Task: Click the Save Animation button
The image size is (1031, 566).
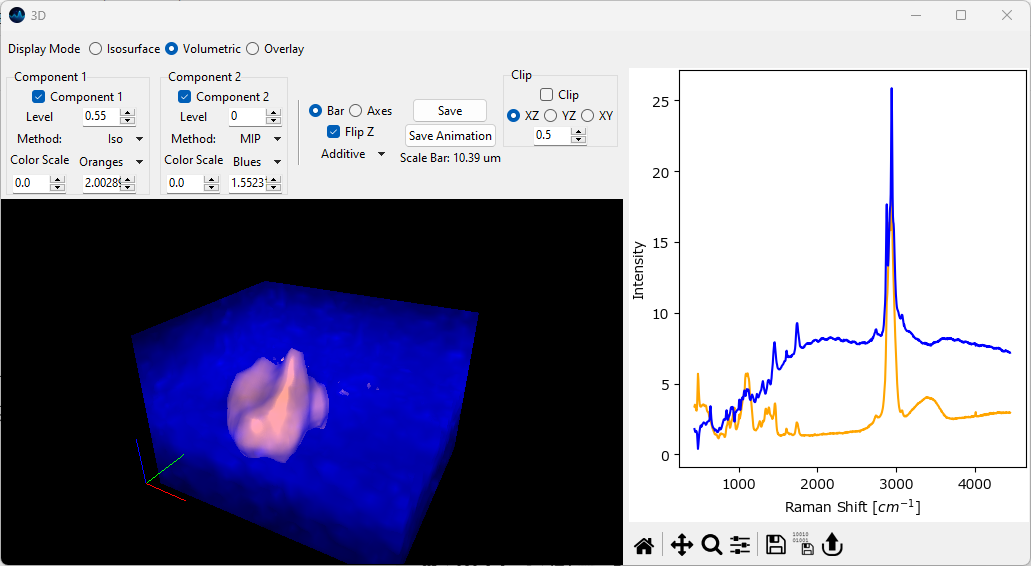Action: point(450,136)
